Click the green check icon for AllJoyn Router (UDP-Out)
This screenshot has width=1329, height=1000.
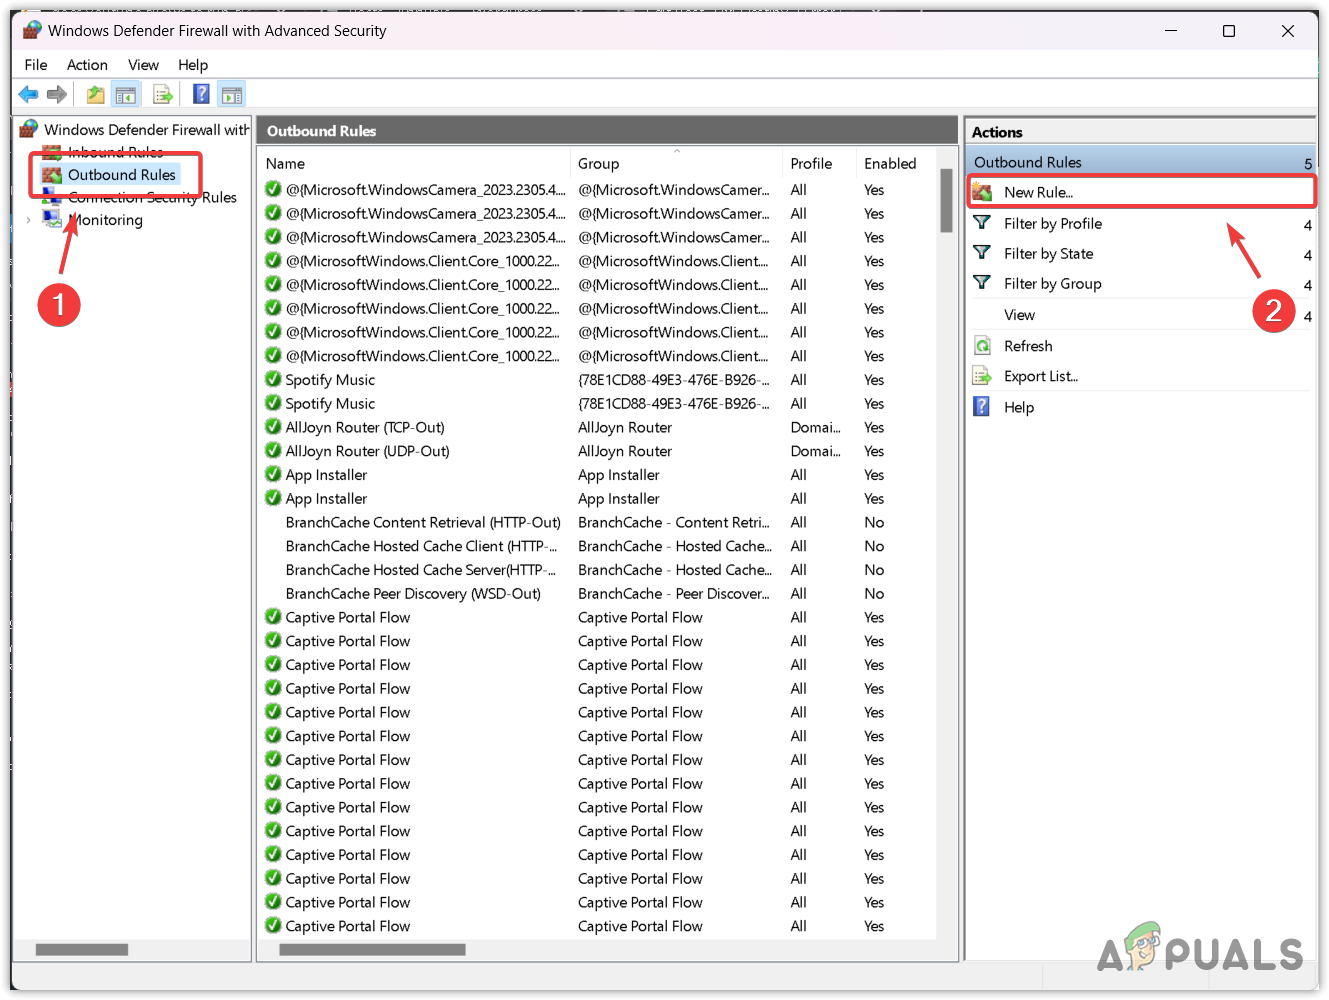273,451
